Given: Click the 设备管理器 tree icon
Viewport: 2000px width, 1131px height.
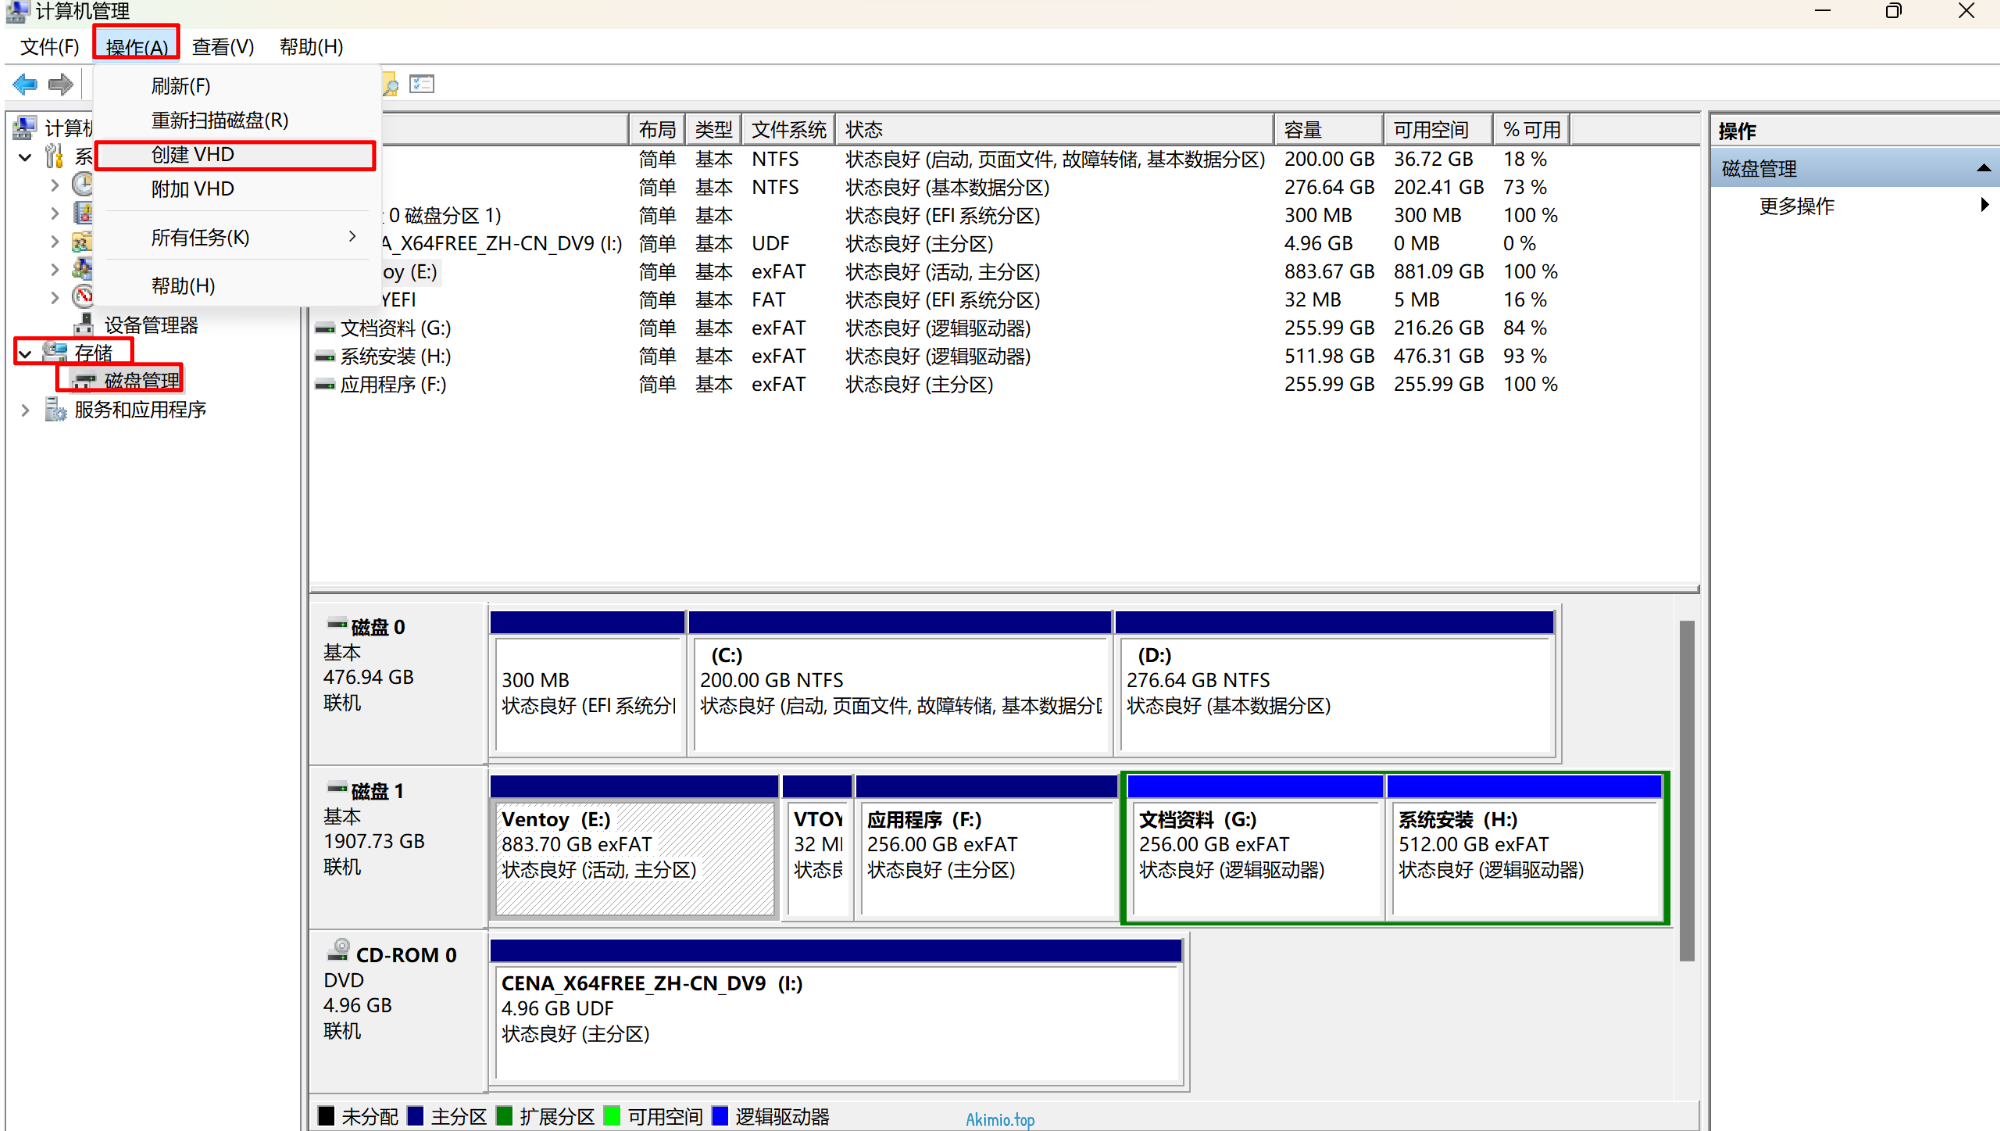Looking at the screenshot, I should [x=84, y=325].
